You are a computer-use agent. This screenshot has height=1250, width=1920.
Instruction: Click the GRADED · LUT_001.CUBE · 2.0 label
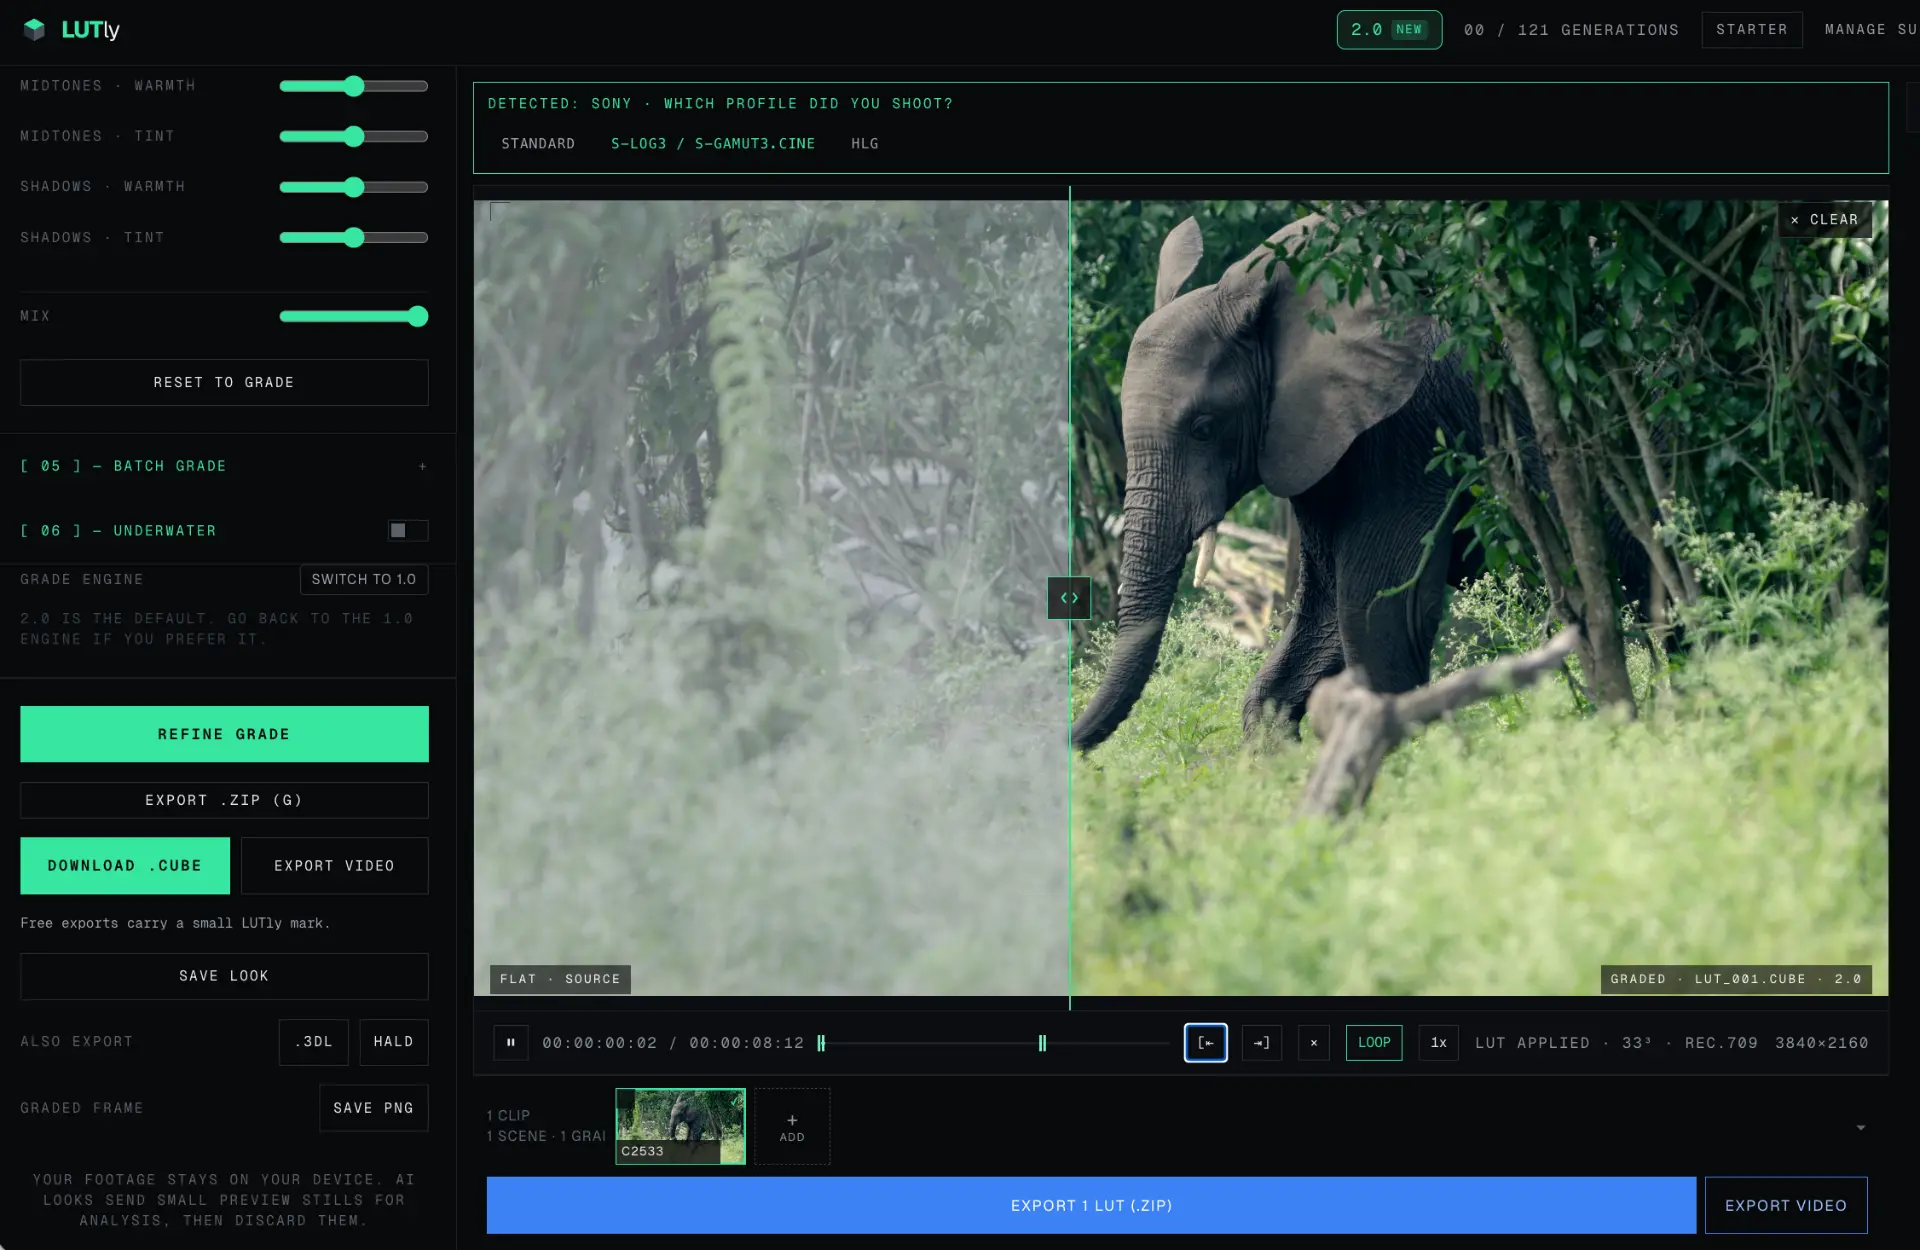pyautogui.click(x=1736, y=979)
